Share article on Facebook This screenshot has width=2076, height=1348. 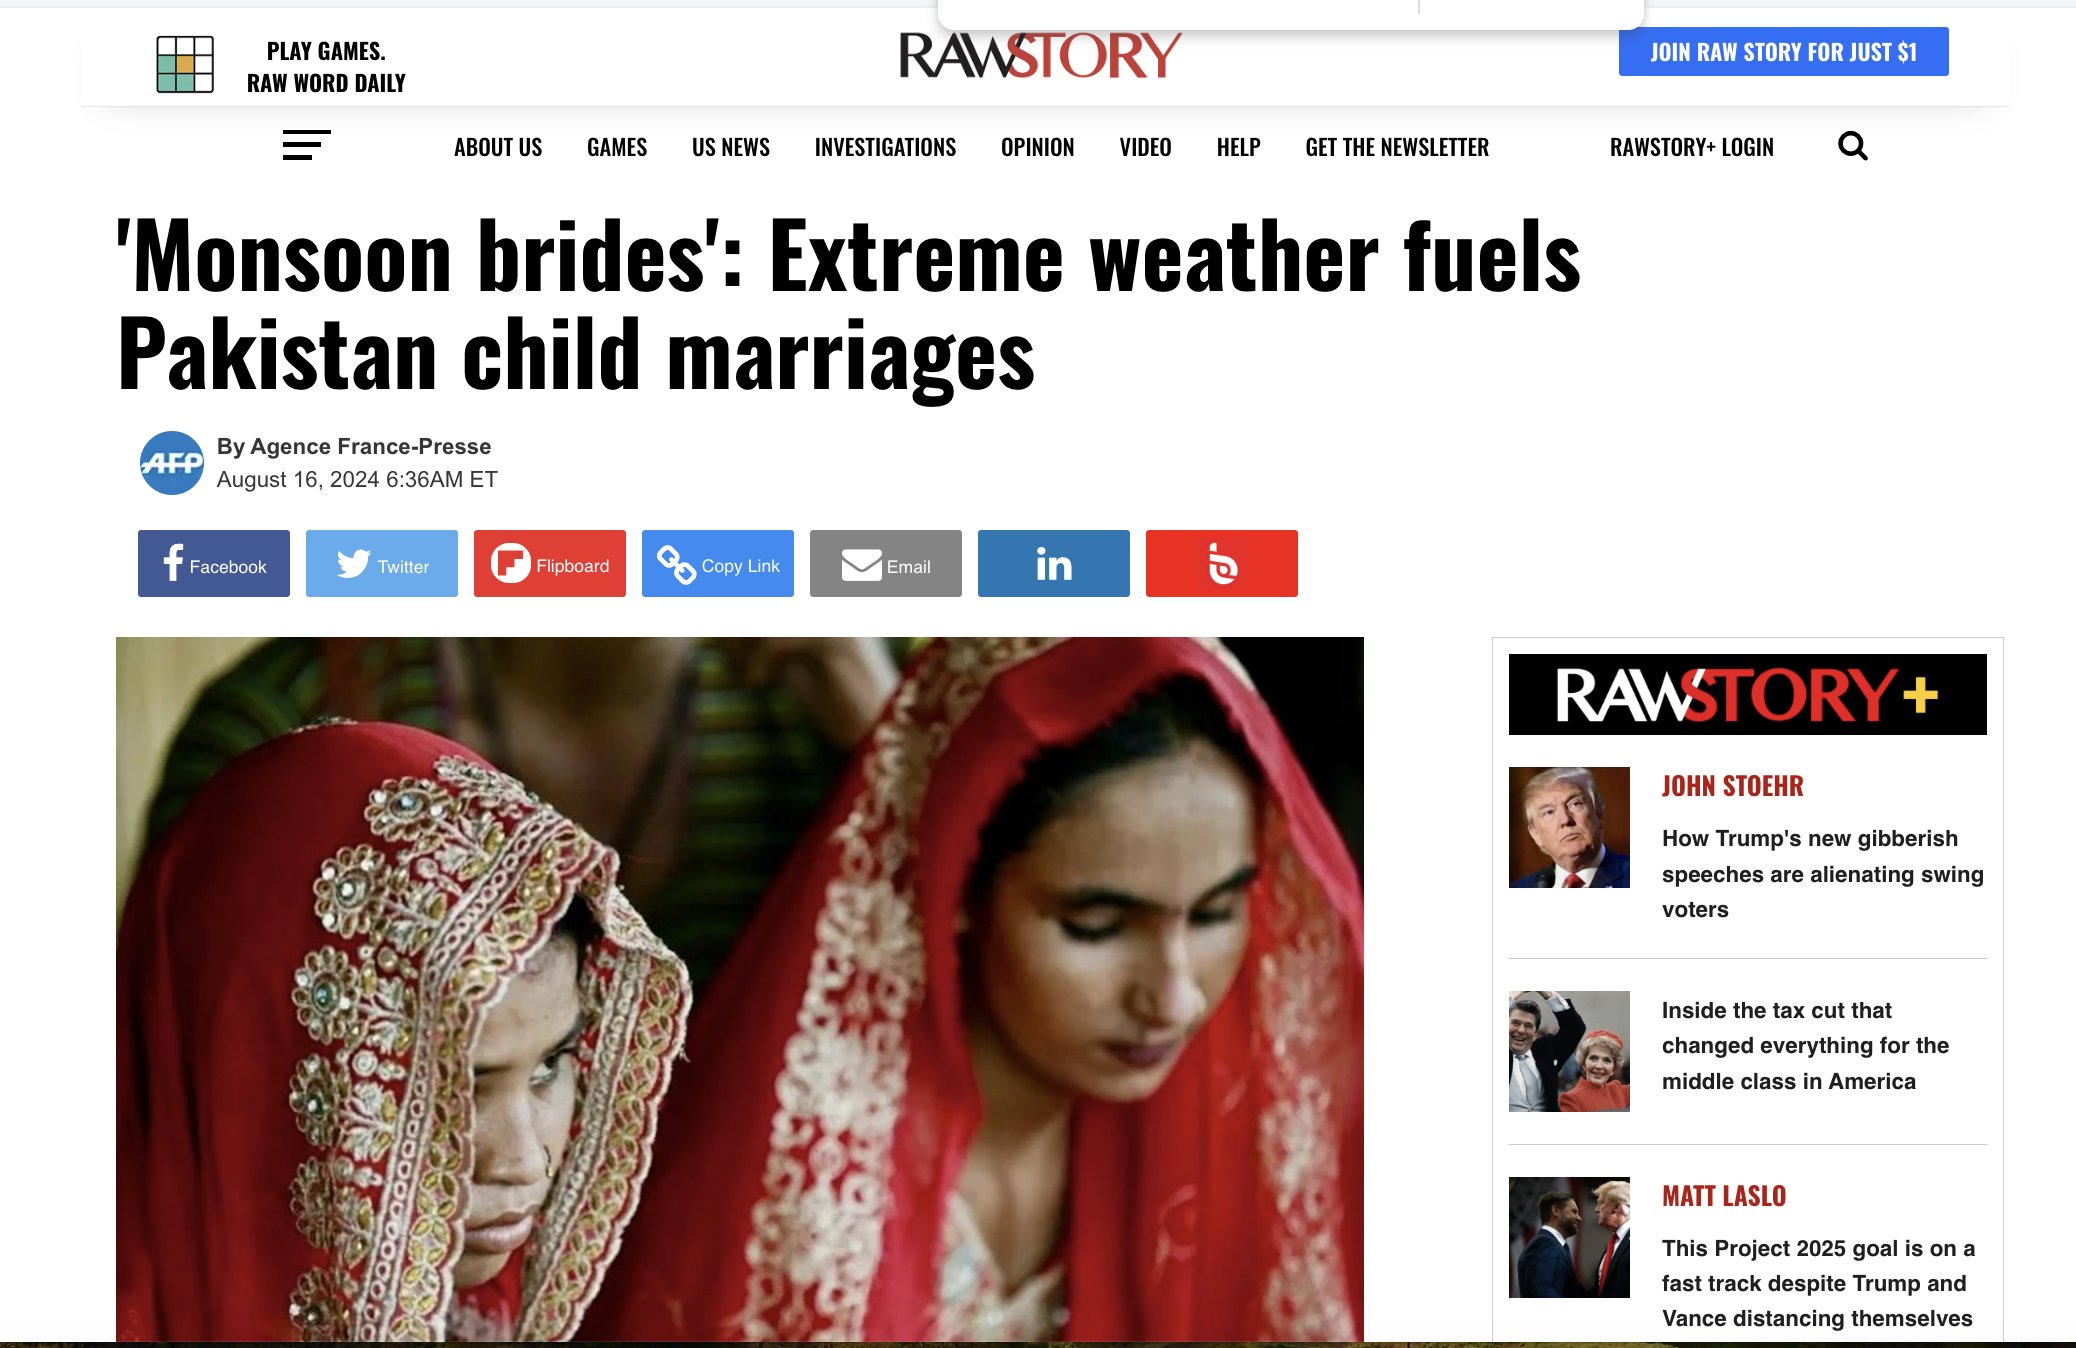(x=214, y=564)
